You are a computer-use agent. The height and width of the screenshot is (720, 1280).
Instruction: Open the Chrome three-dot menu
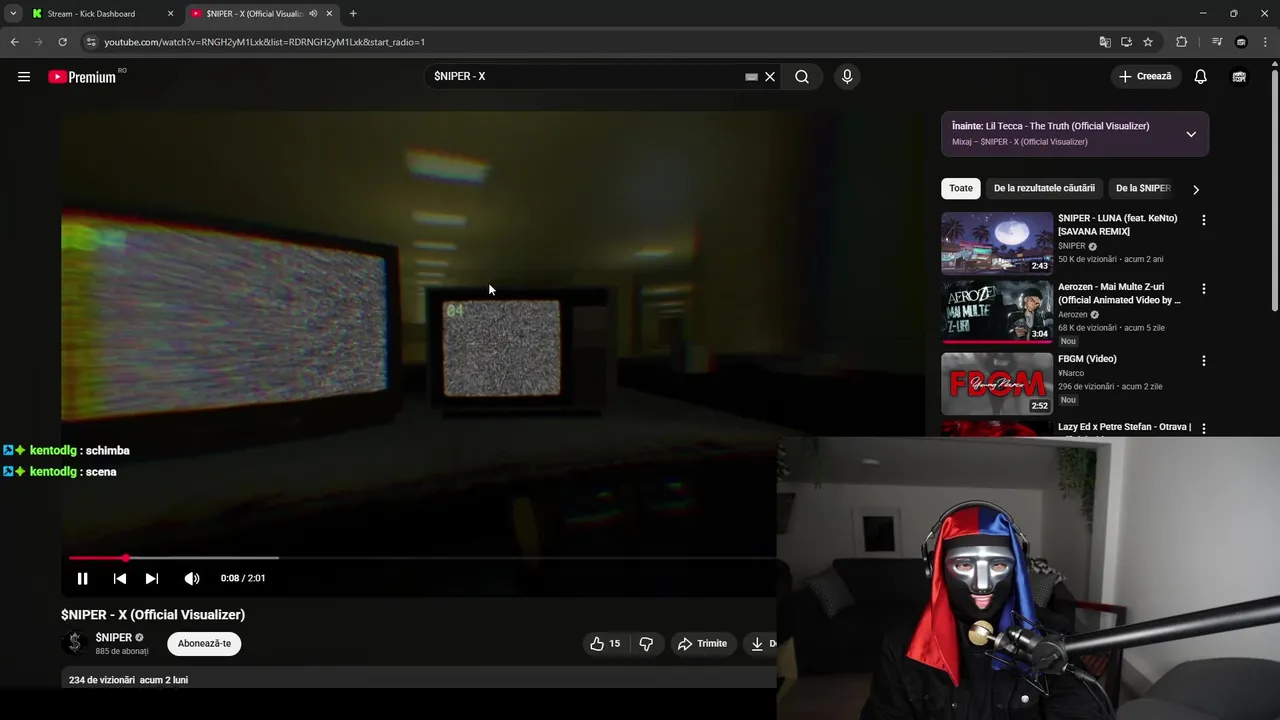1264,42
